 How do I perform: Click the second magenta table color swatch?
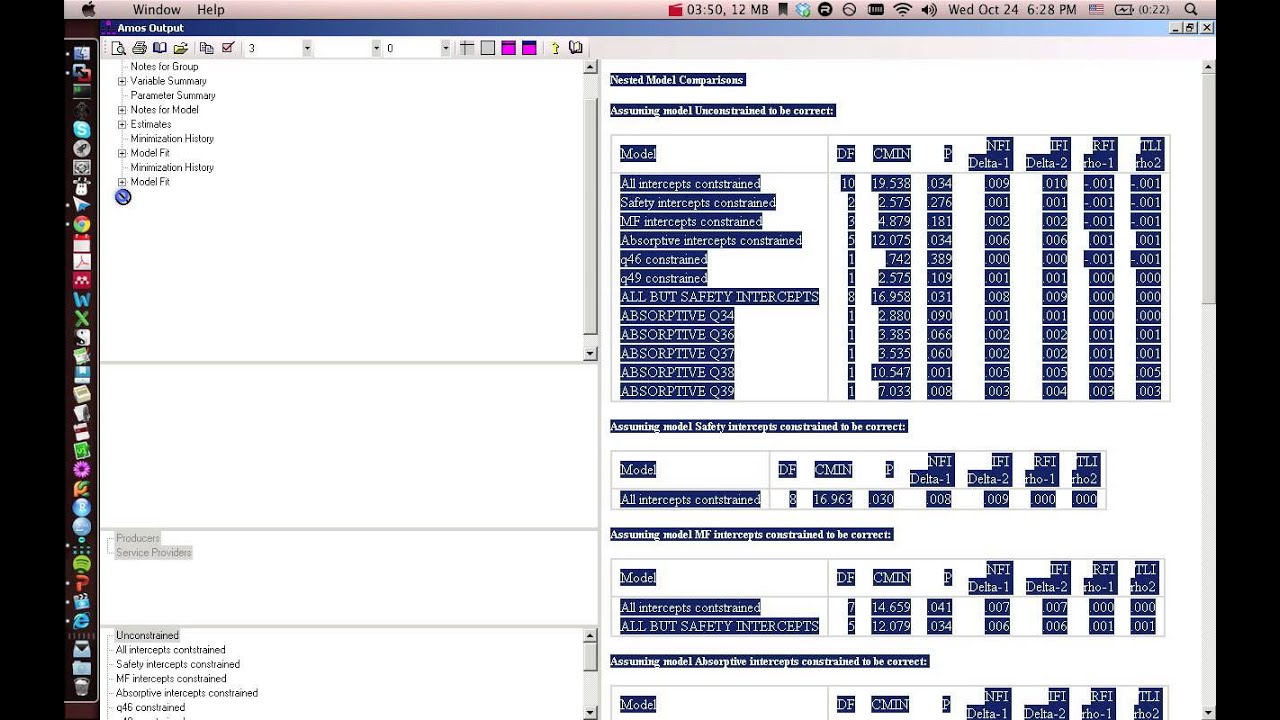coord(529,48)
